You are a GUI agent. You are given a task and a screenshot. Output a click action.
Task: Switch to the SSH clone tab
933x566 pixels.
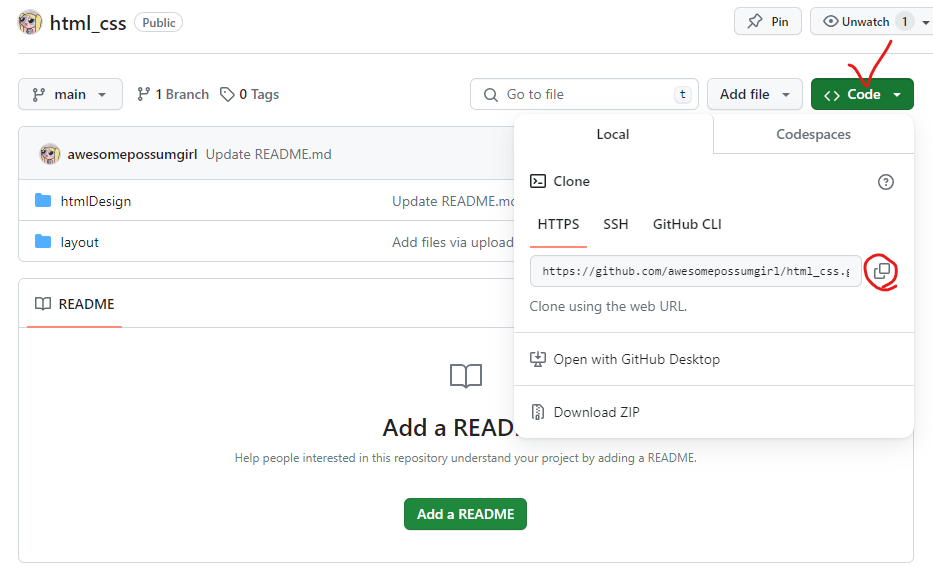point(616,224)
